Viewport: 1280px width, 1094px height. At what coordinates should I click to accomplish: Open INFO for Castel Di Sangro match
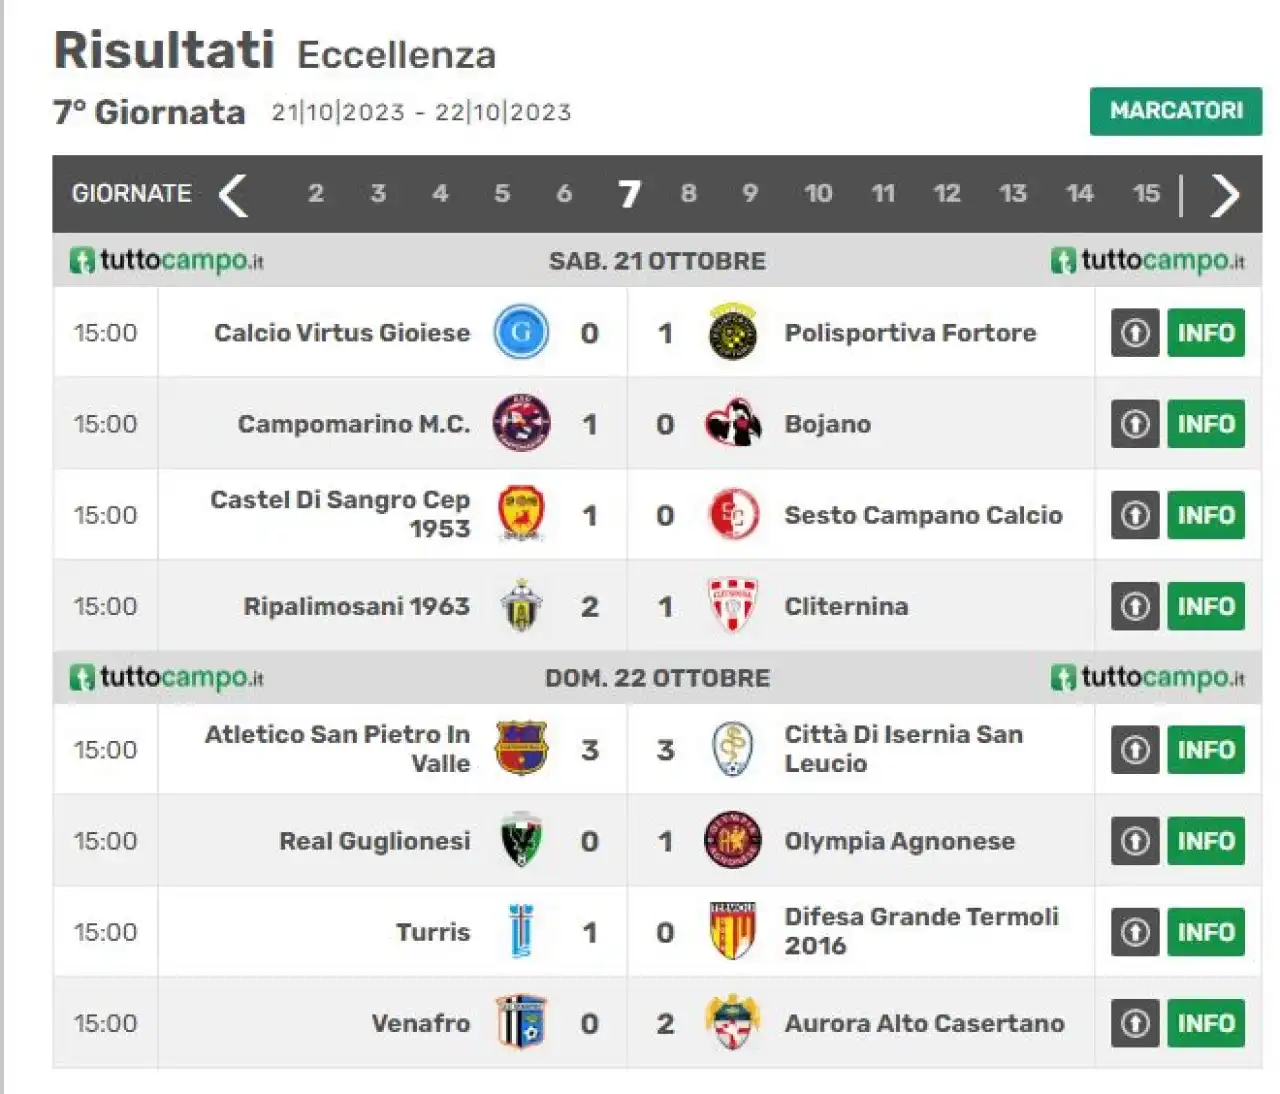(1206, 515)
